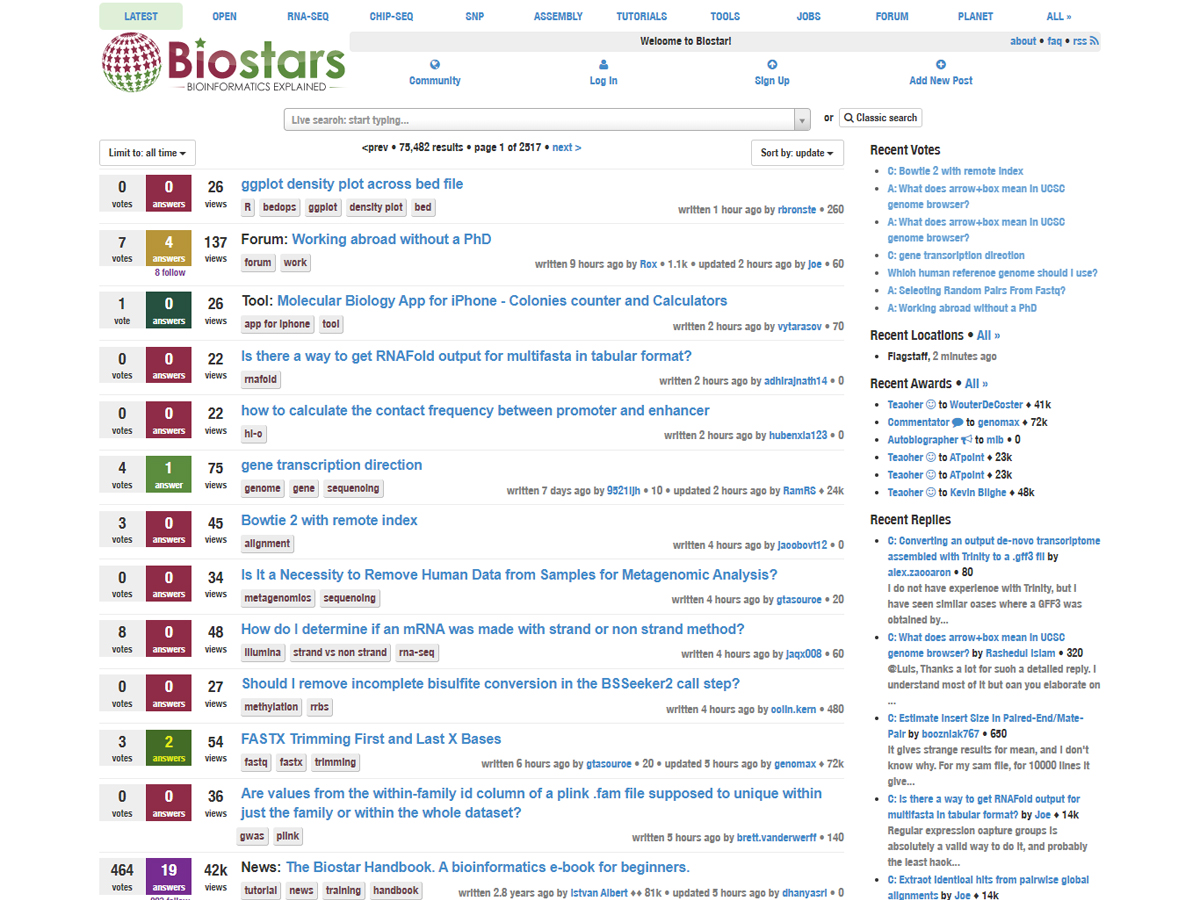Click the Teacher smiley award icon
Viewport: 1200px width, 900px height.
(x=931, y=404)
